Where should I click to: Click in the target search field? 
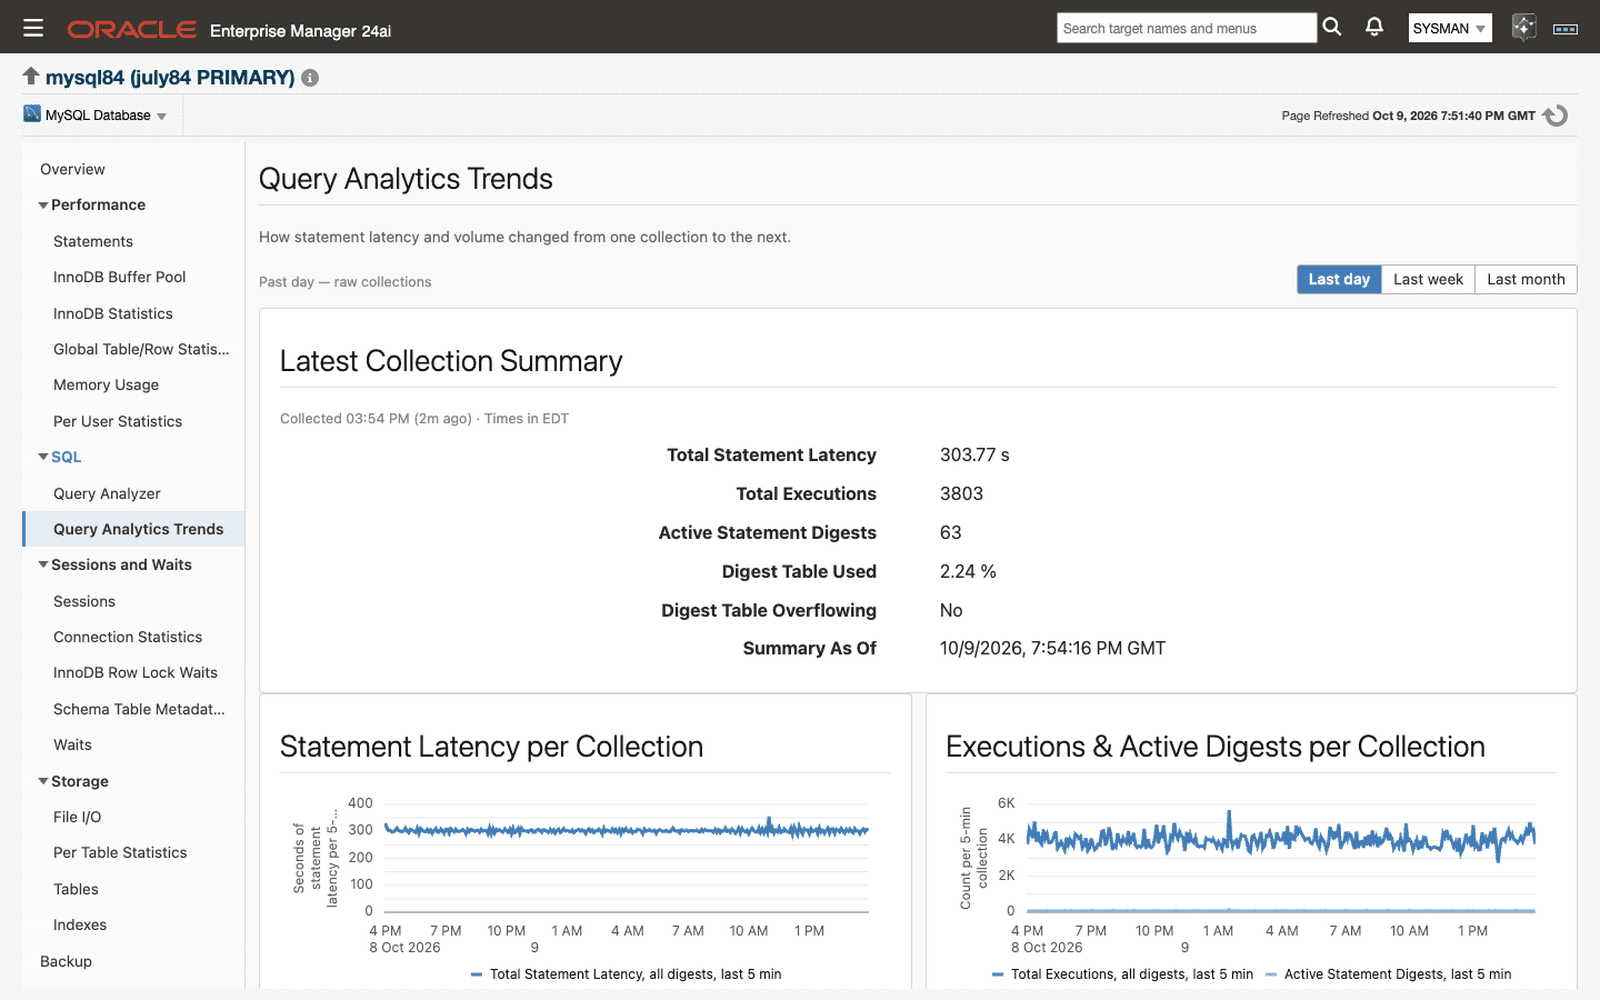pyautogui.click(x=1186, y=28)
